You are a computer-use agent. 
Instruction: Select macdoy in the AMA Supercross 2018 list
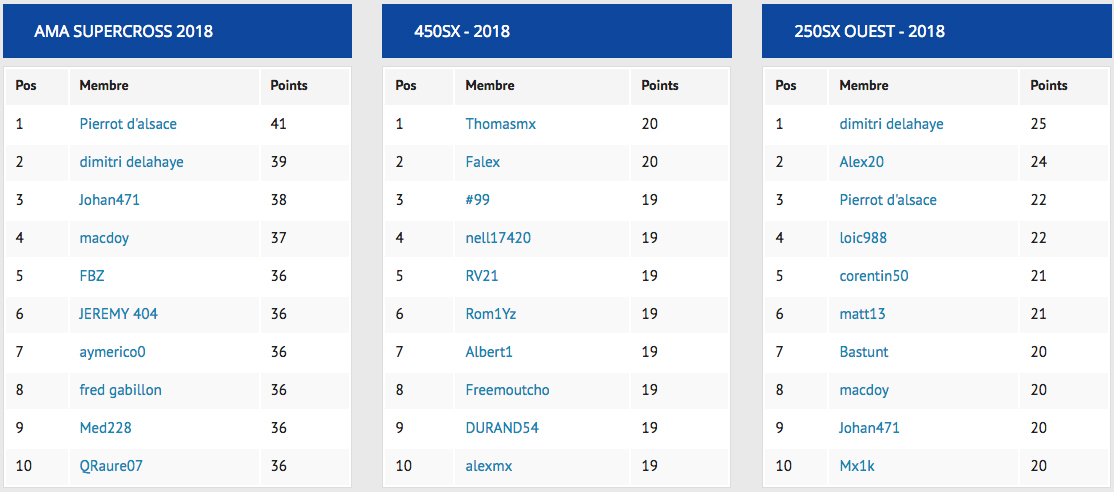[x=104, y=238]
